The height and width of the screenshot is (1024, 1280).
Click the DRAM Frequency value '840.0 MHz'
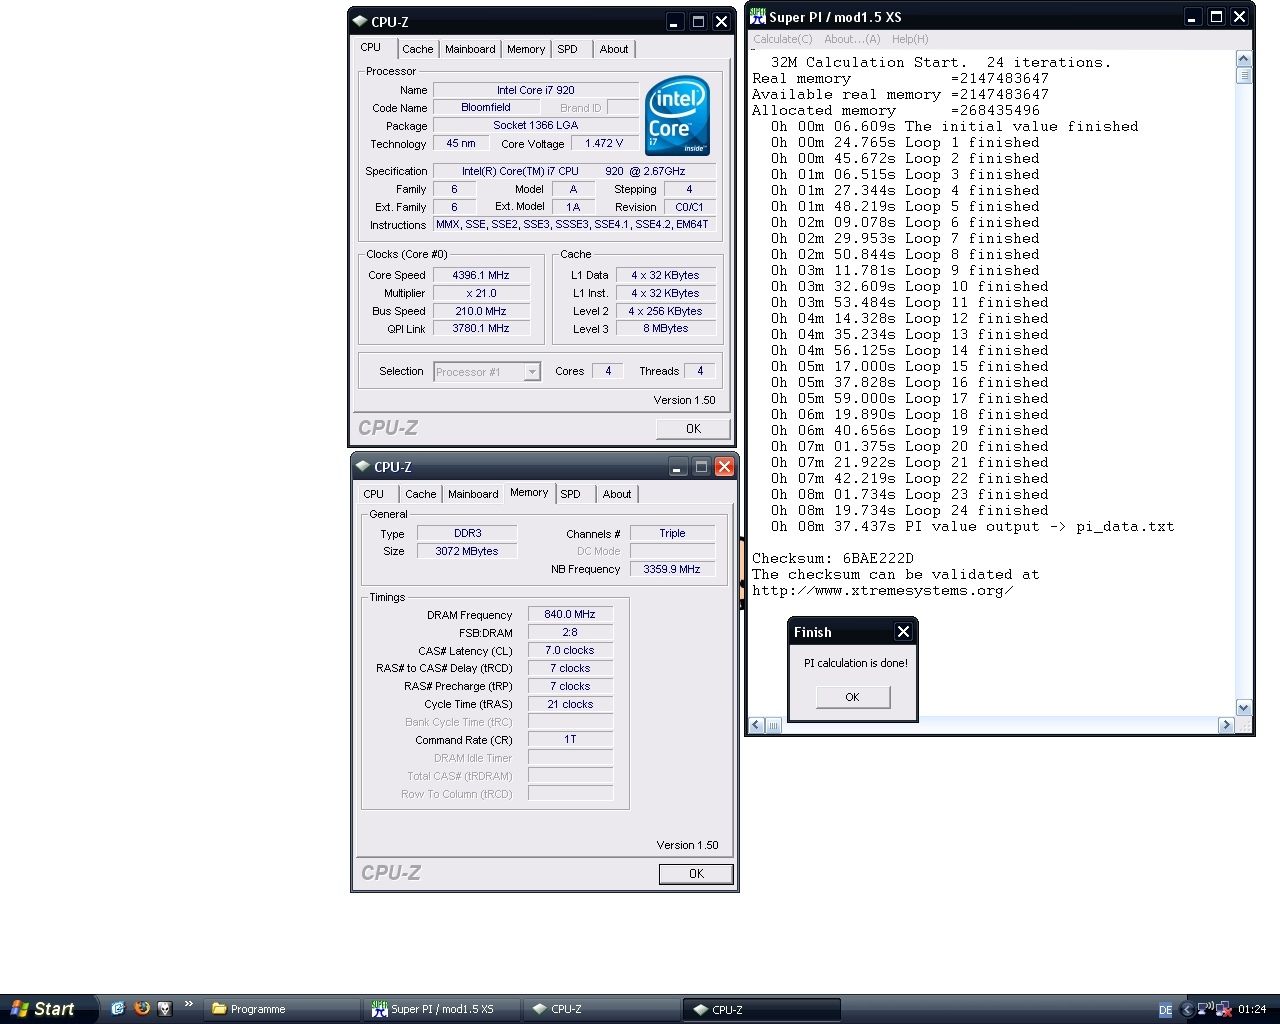[x=570, y=615]
